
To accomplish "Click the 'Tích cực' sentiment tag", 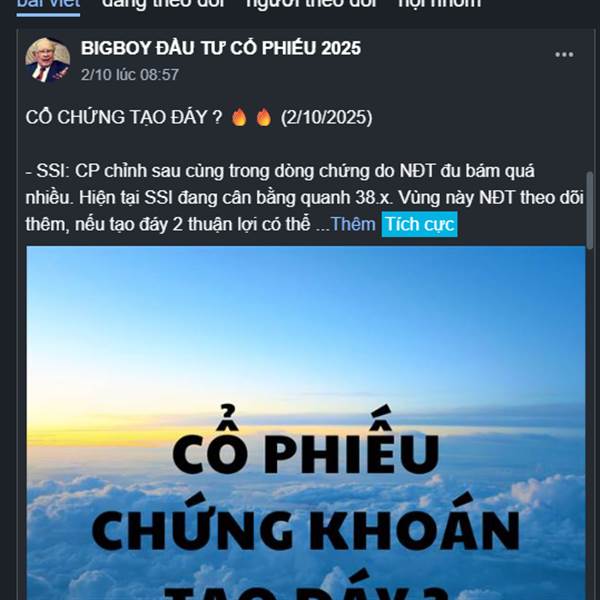I will [419, 224].
